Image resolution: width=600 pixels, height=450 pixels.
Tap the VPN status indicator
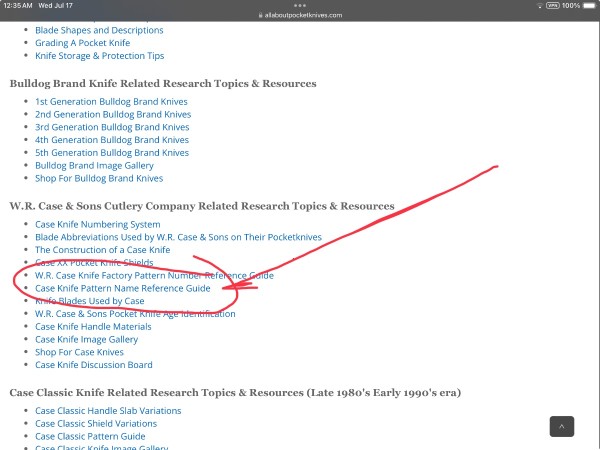pyautogui.click(x=553, y=5)
